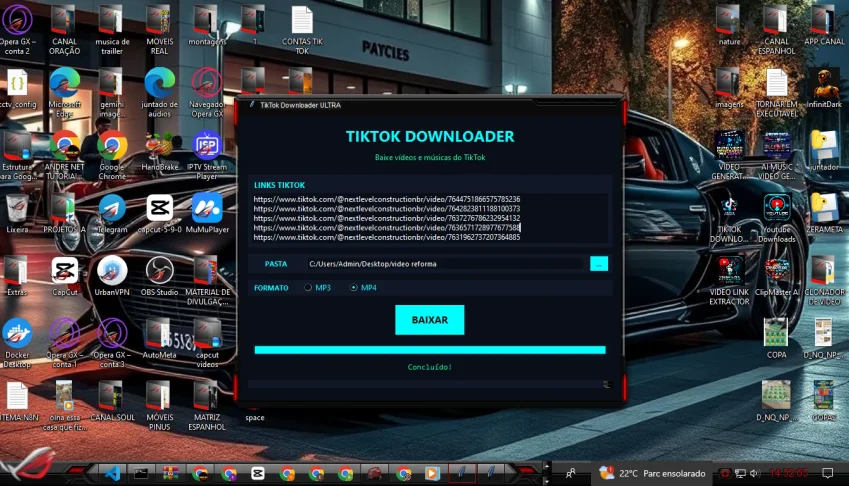Open folder browser with the '...' button
This screenshot has height=486, width=849.
599,264
